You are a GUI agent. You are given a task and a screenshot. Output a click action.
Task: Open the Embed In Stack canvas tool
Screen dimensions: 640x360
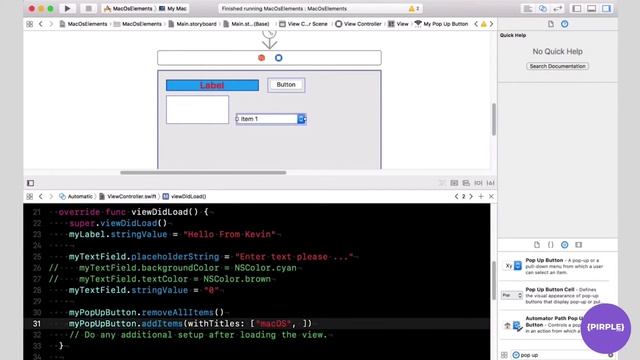click(x=454, y=183)
